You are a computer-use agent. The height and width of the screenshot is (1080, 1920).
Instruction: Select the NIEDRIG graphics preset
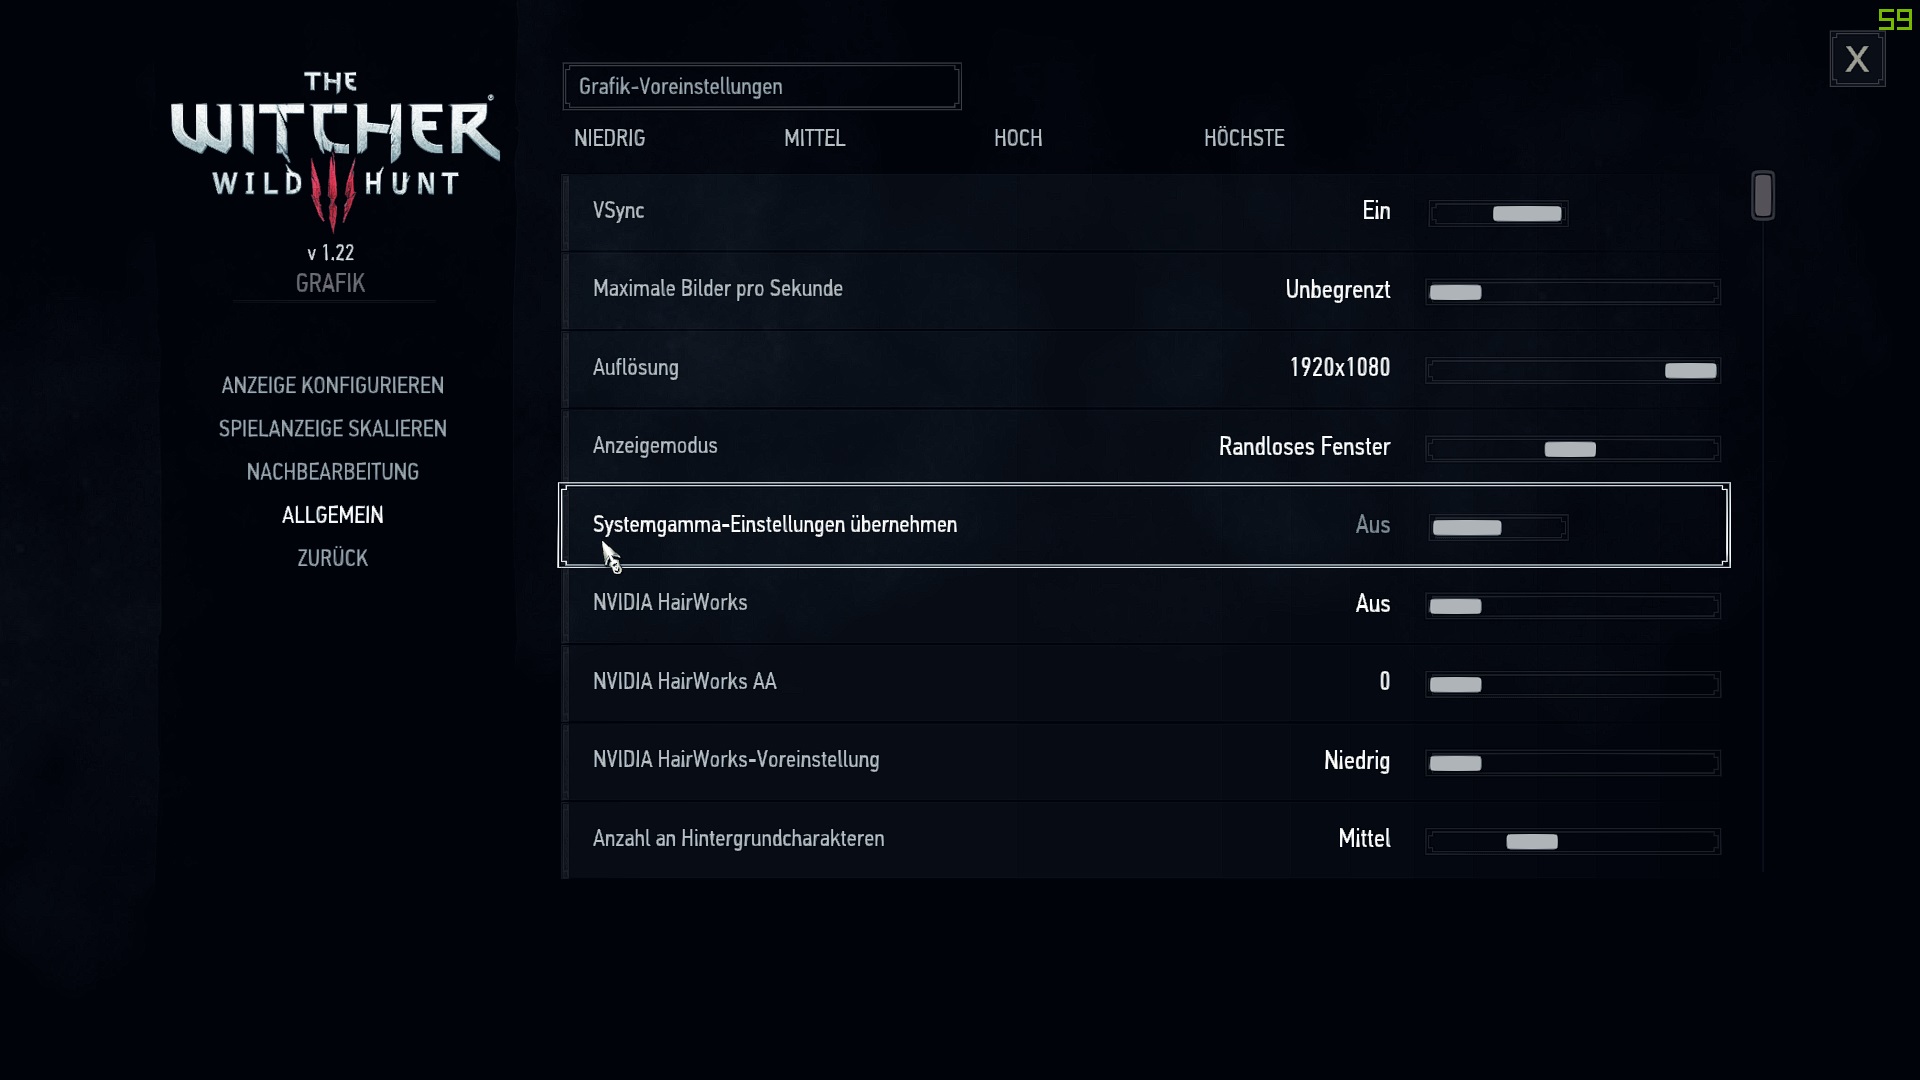[609, 138]
